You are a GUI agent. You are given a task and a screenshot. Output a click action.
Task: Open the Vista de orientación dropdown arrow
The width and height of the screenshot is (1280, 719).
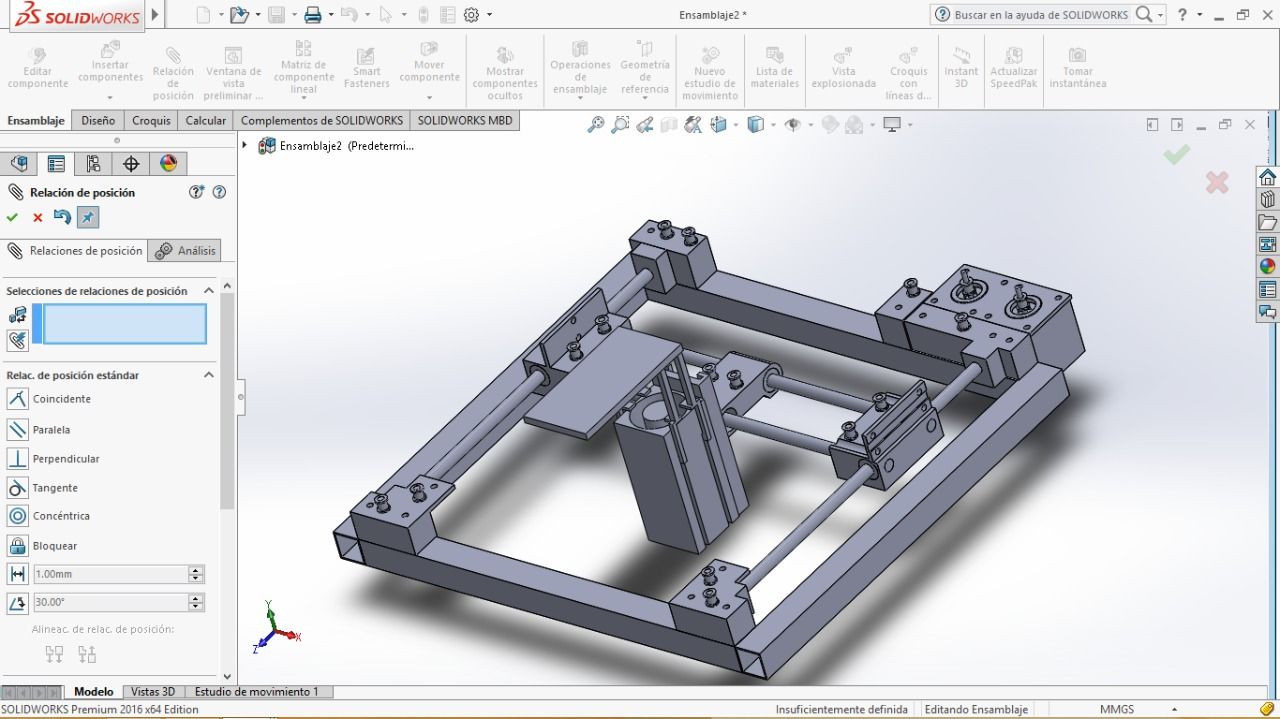(734, 124)
